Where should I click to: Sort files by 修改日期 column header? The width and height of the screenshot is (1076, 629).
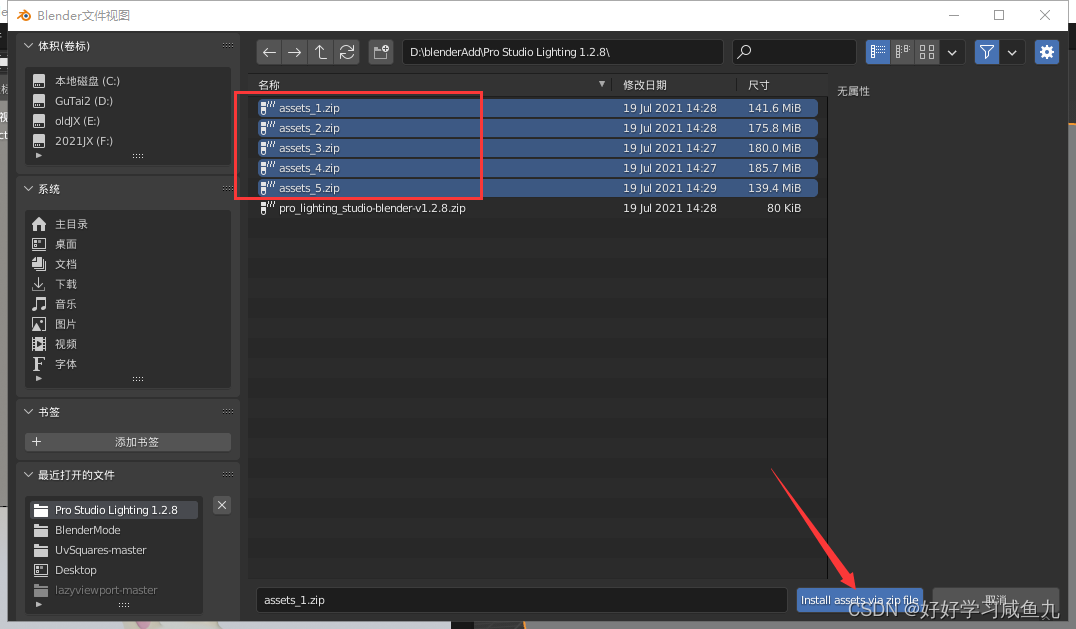pyautogui.click(x=644, y=85)
